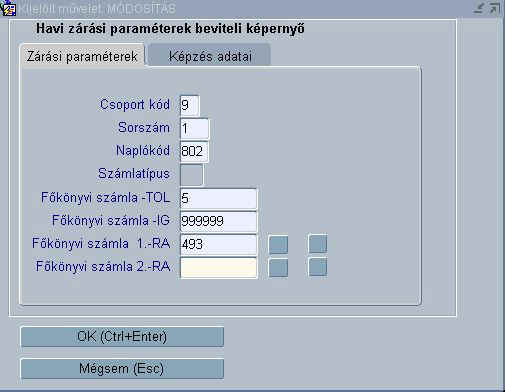
Task: Click the empty Főkönyvi számla 2.-RA field
Action: [218, 267]
